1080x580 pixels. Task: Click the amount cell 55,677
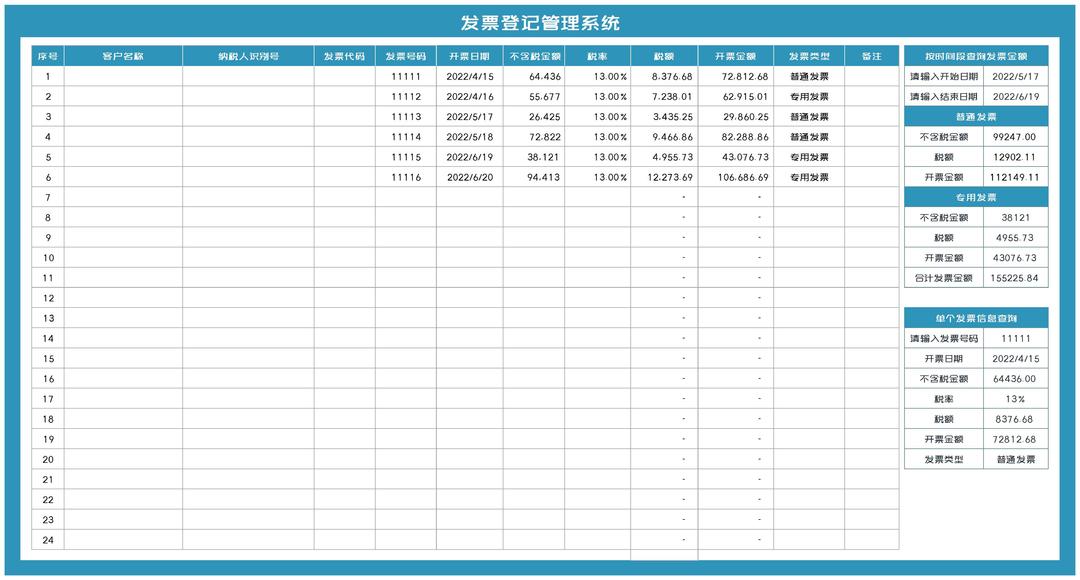pyautogui.click(x=534, y=96)
